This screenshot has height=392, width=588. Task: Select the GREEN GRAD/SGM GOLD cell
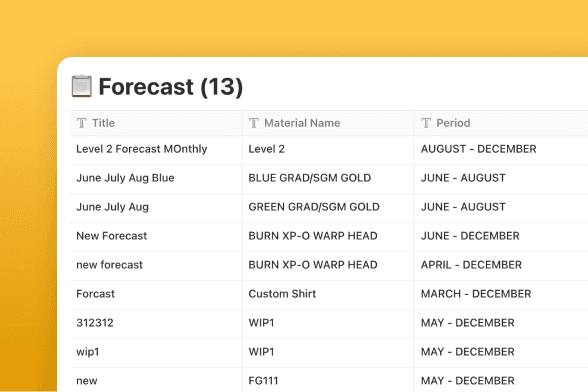click(x=328, y=207)
